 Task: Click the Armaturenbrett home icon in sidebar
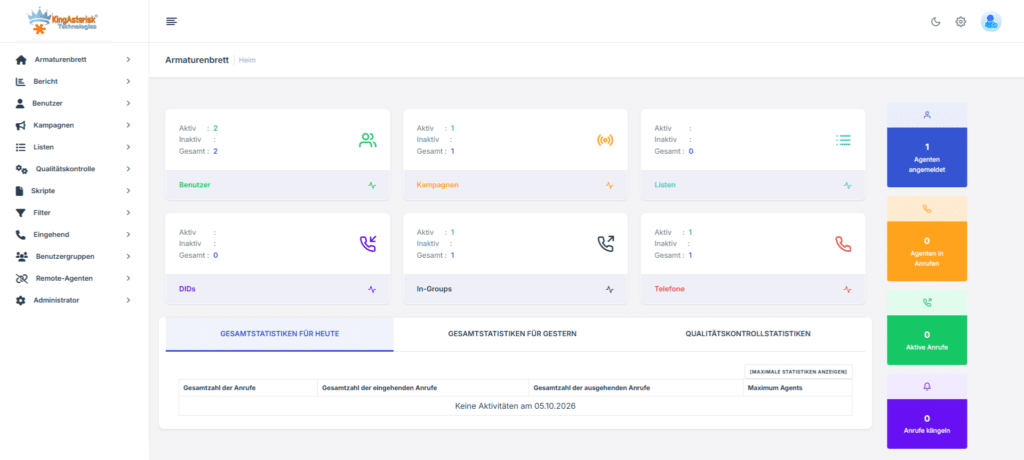coord(21,59)
